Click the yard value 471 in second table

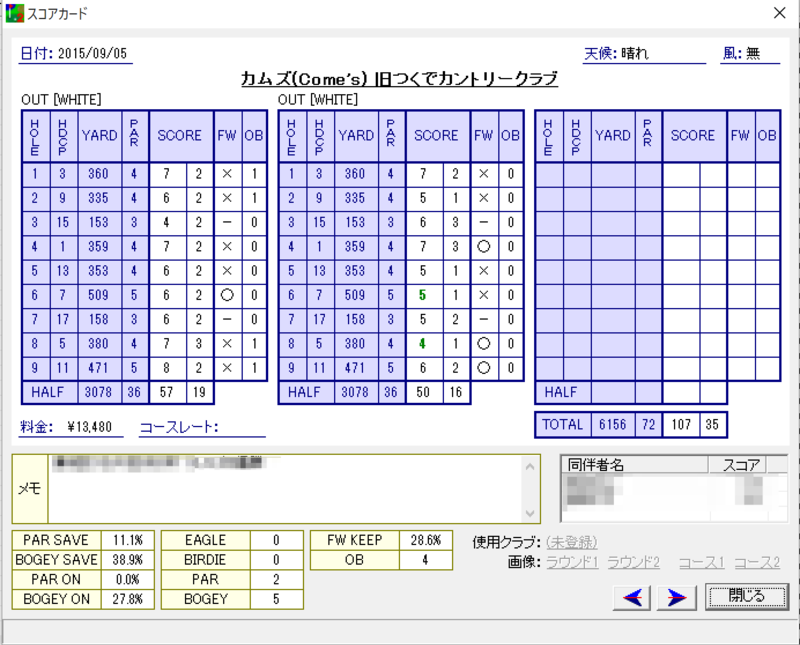pyautogui.click(x=355, y=367)
